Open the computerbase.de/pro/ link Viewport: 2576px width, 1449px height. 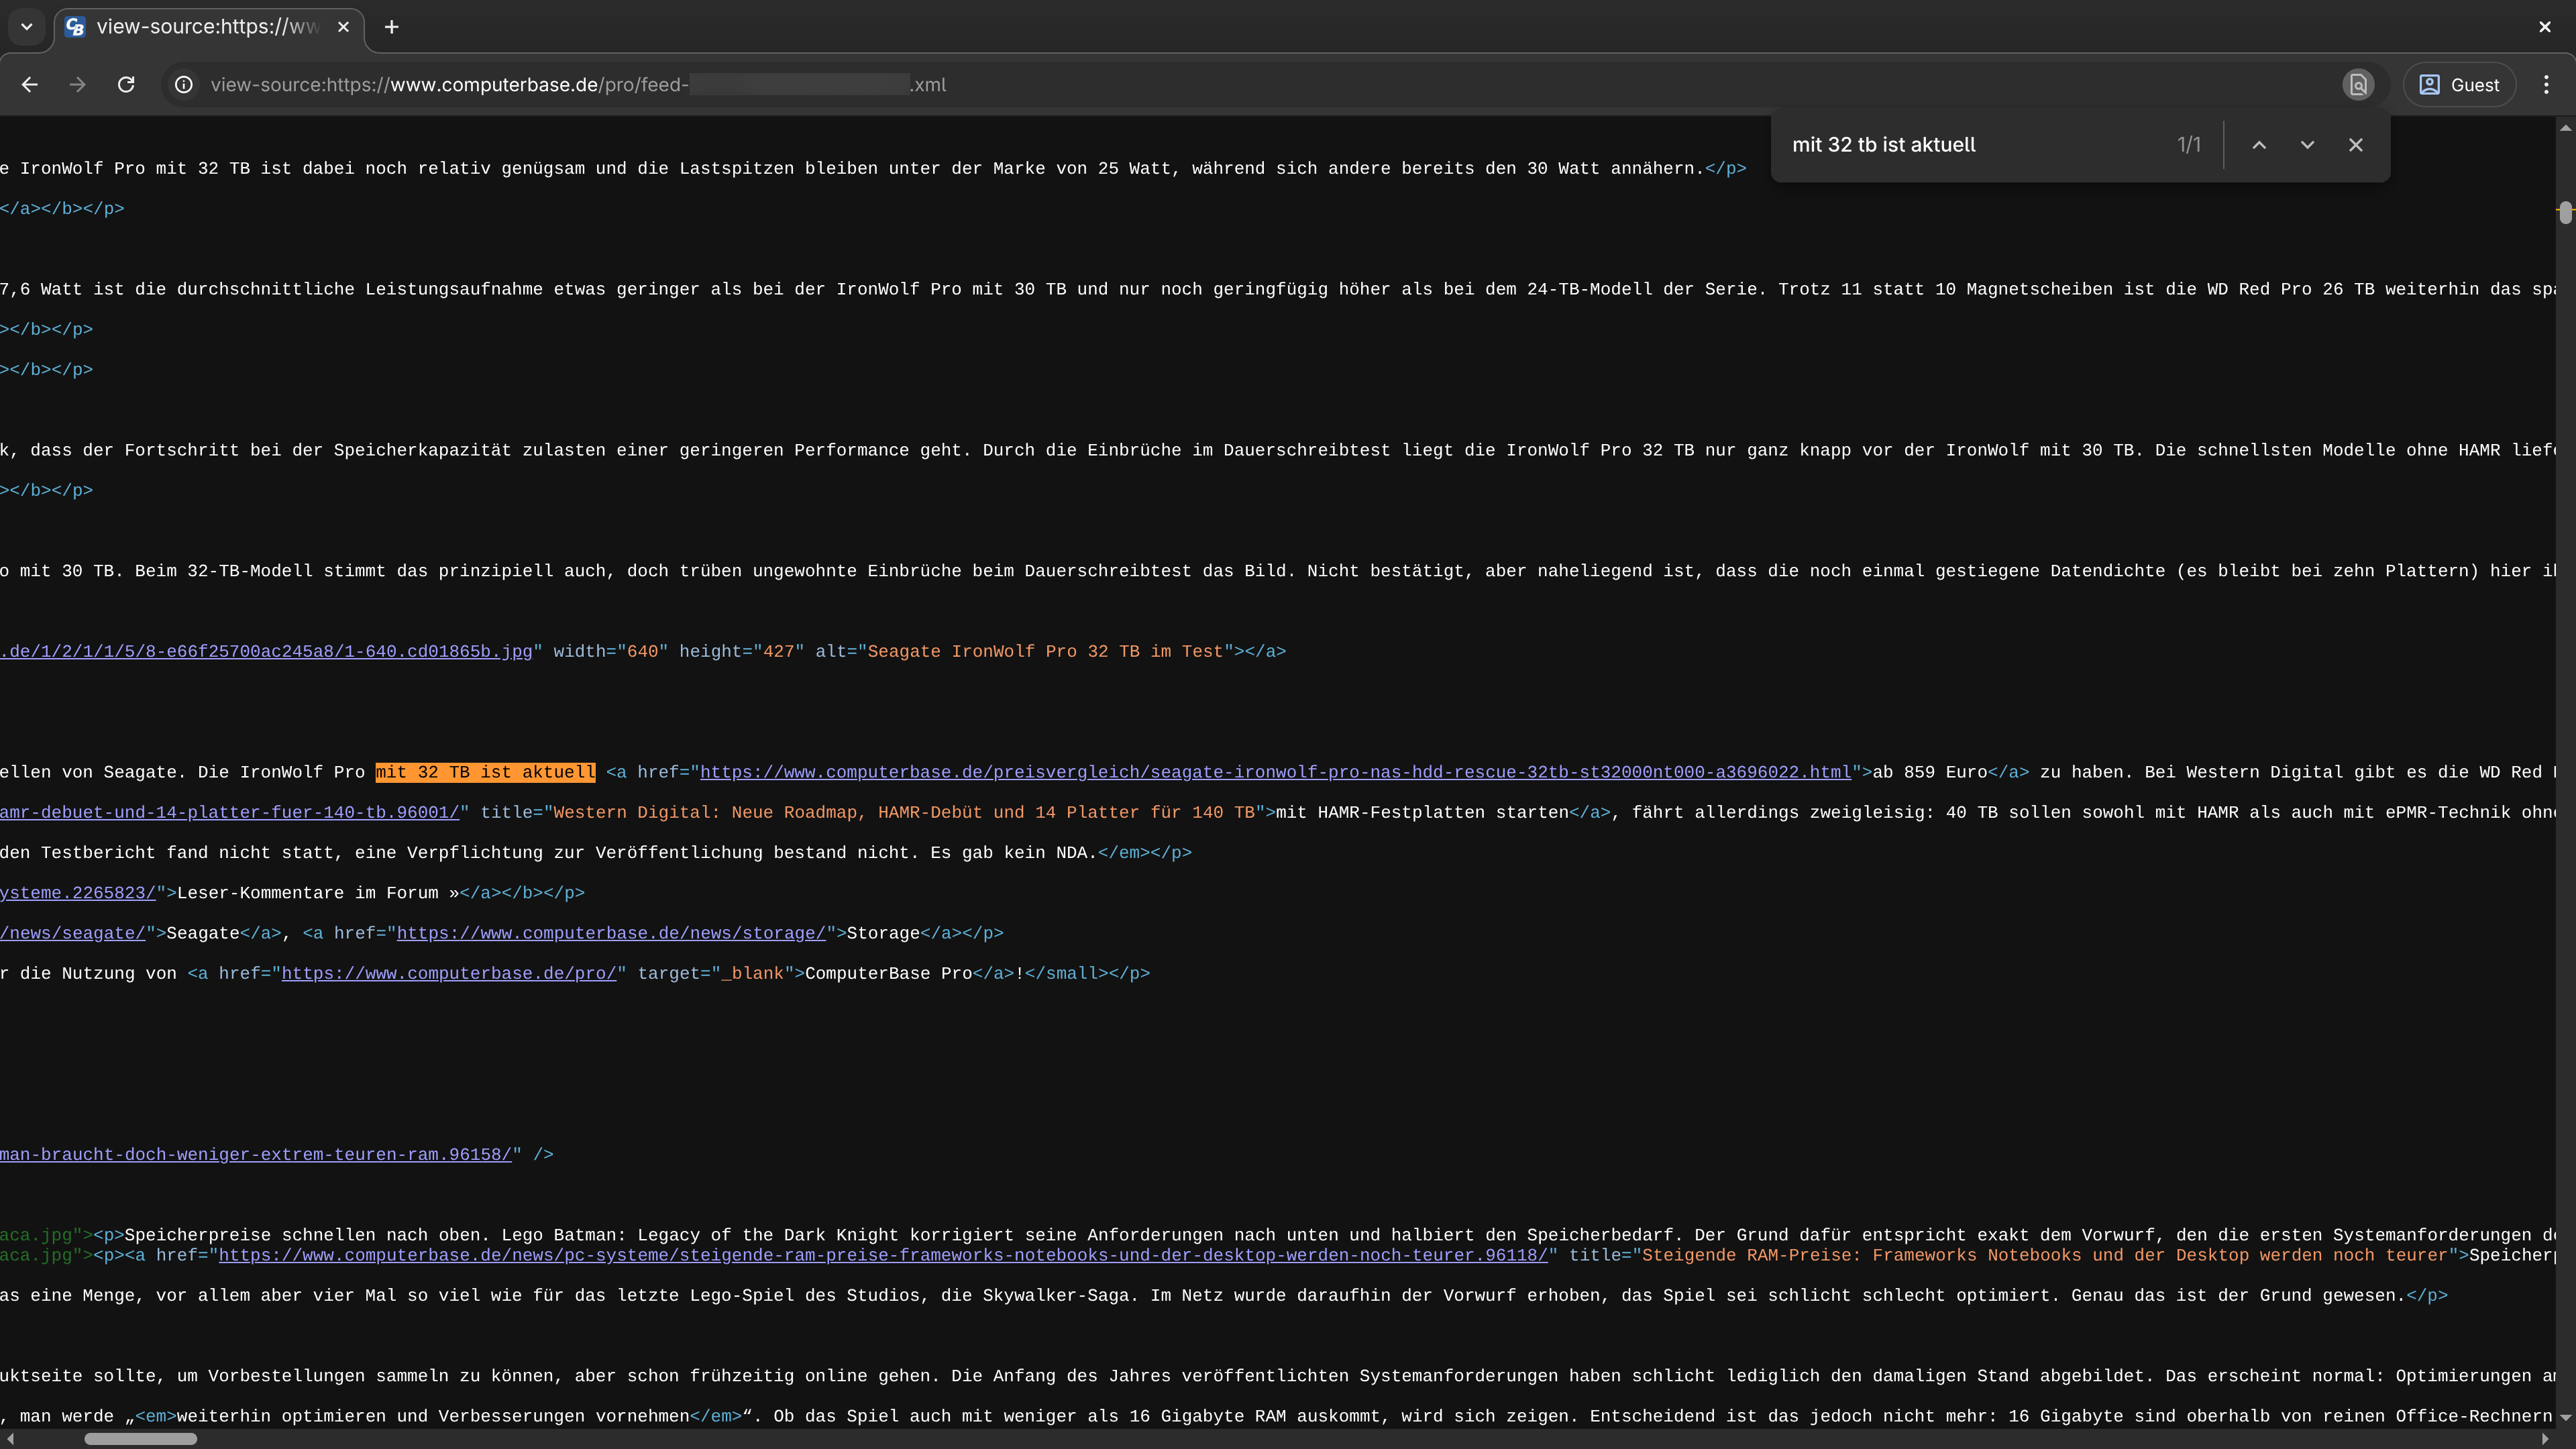click(x=448, y=973)
